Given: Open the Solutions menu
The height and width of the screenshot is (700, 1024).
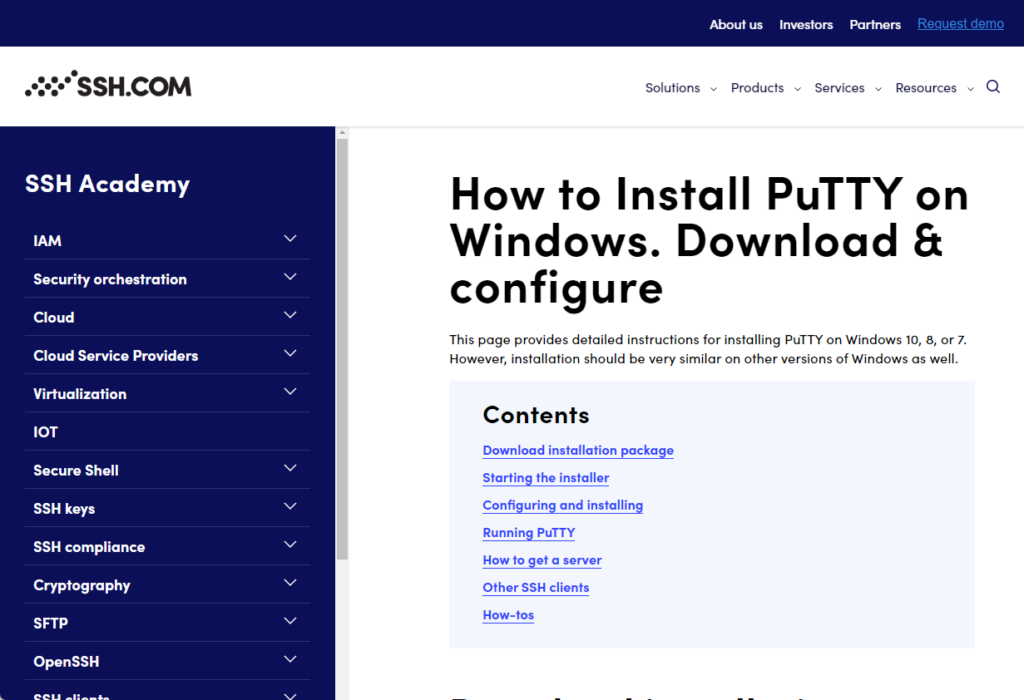Looking at the screenshot, I should pyautogui.click(x=673, y=88).
